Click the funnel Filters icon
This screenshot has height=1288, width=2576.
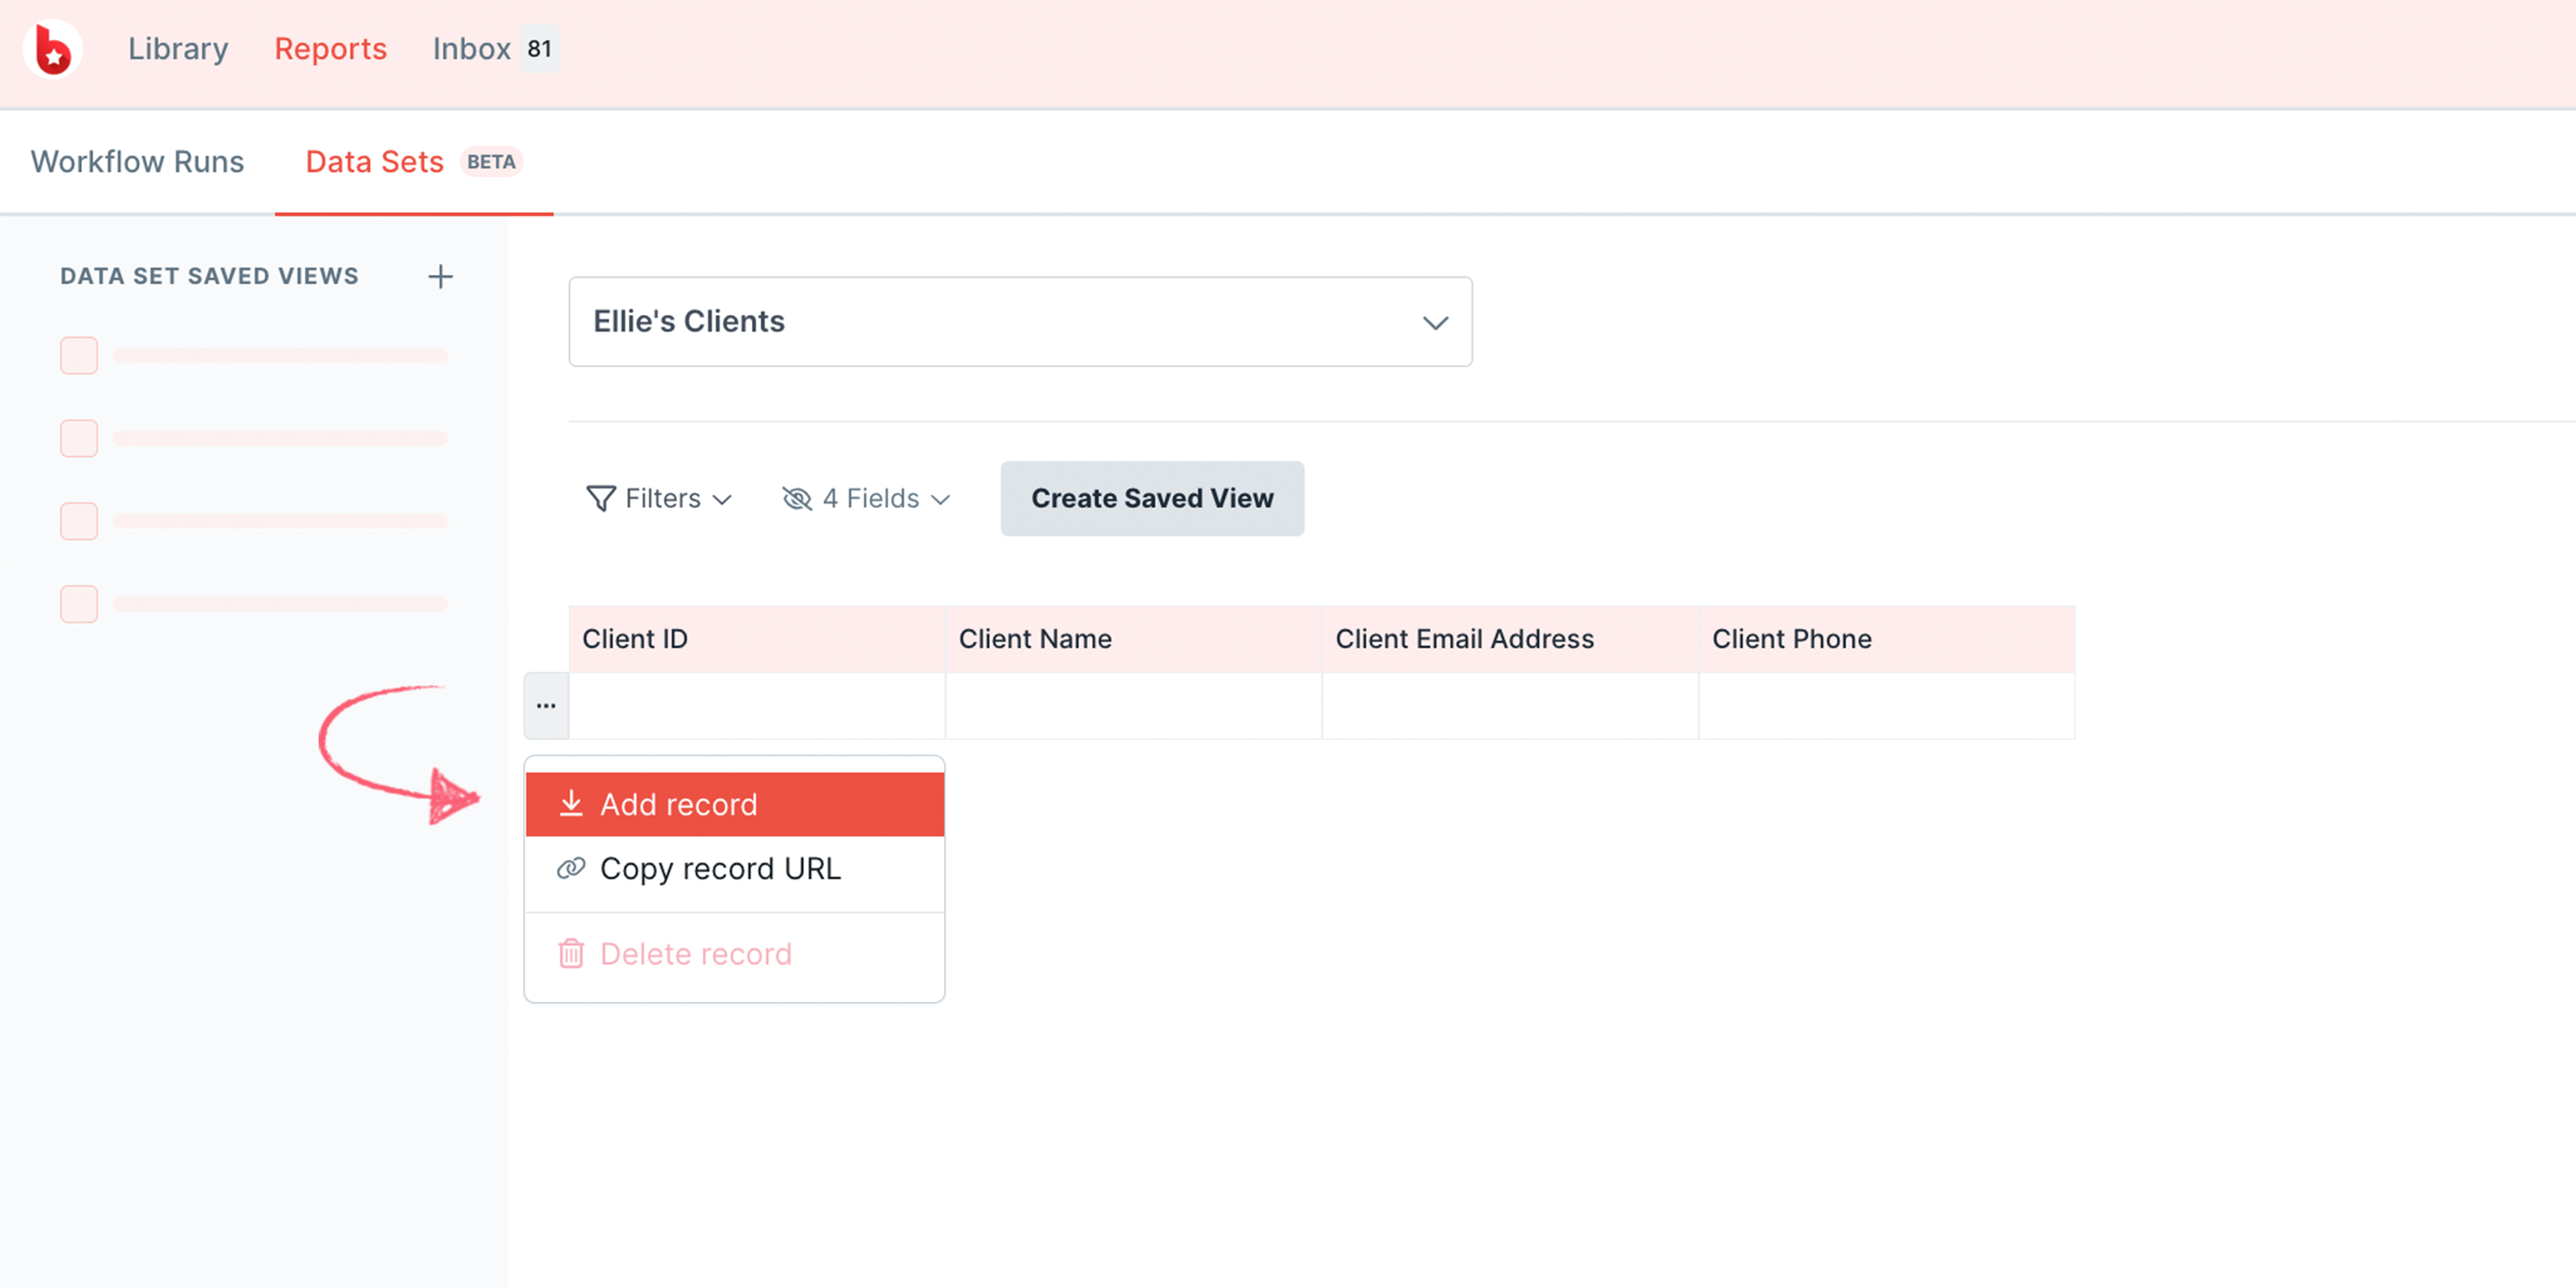pyautogui.click(x=600, y=498)
